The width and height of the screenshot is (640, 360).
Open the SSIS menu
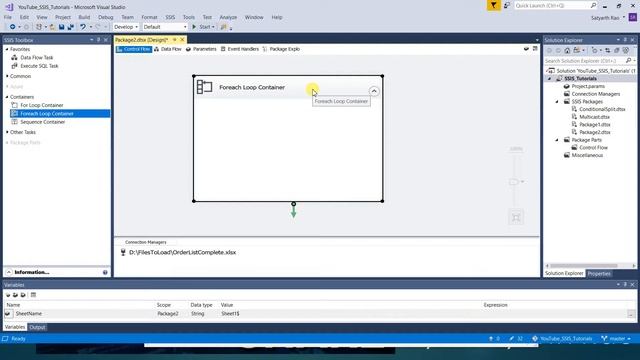point(170,17)
